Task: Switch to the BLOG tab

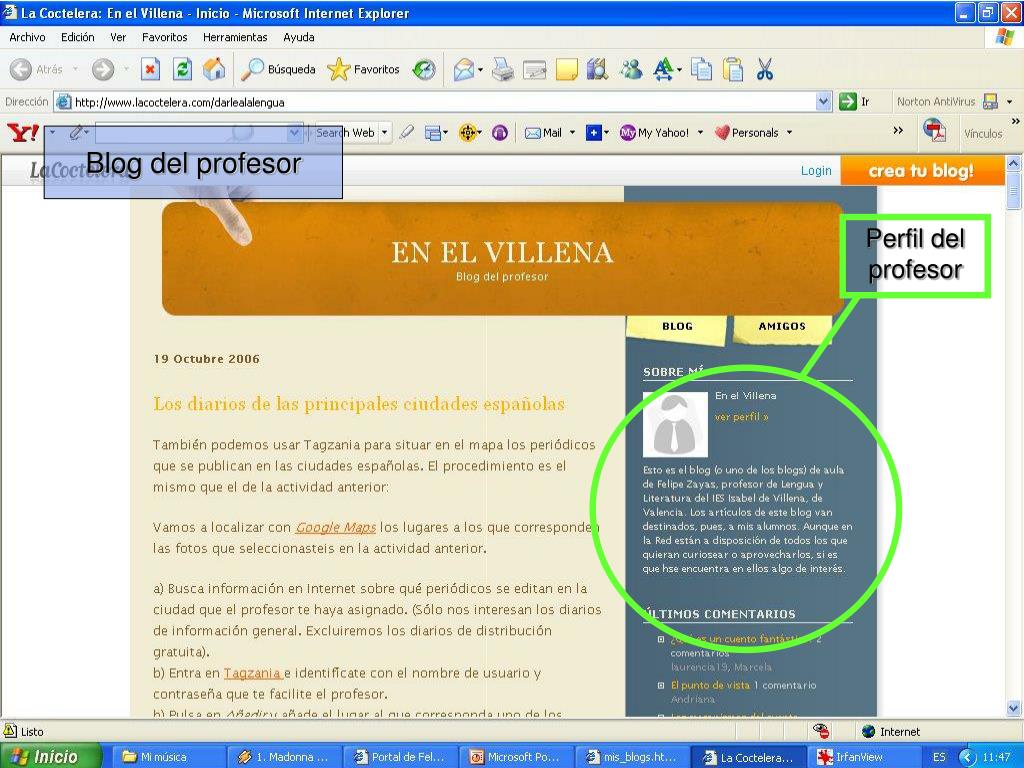Action: (x=677, y=327)
